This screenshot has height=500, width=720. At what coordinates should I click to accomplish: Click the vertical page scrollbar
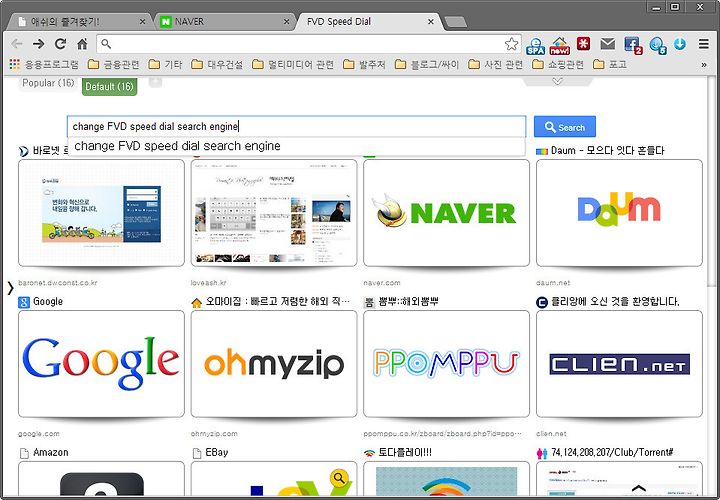coord(712,184)
